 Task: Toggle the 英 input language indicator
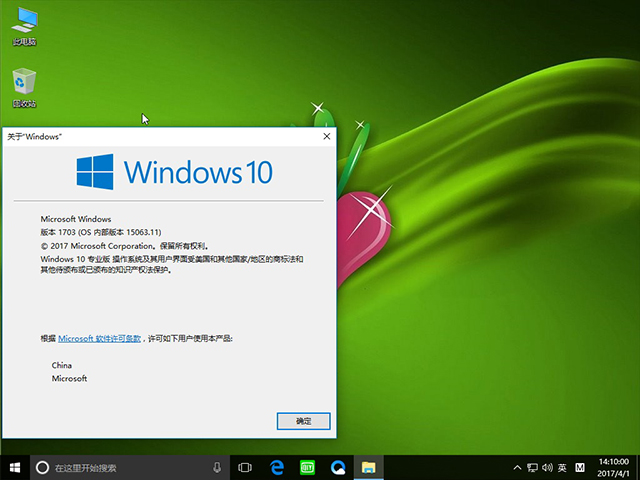[x=562, y=467]
